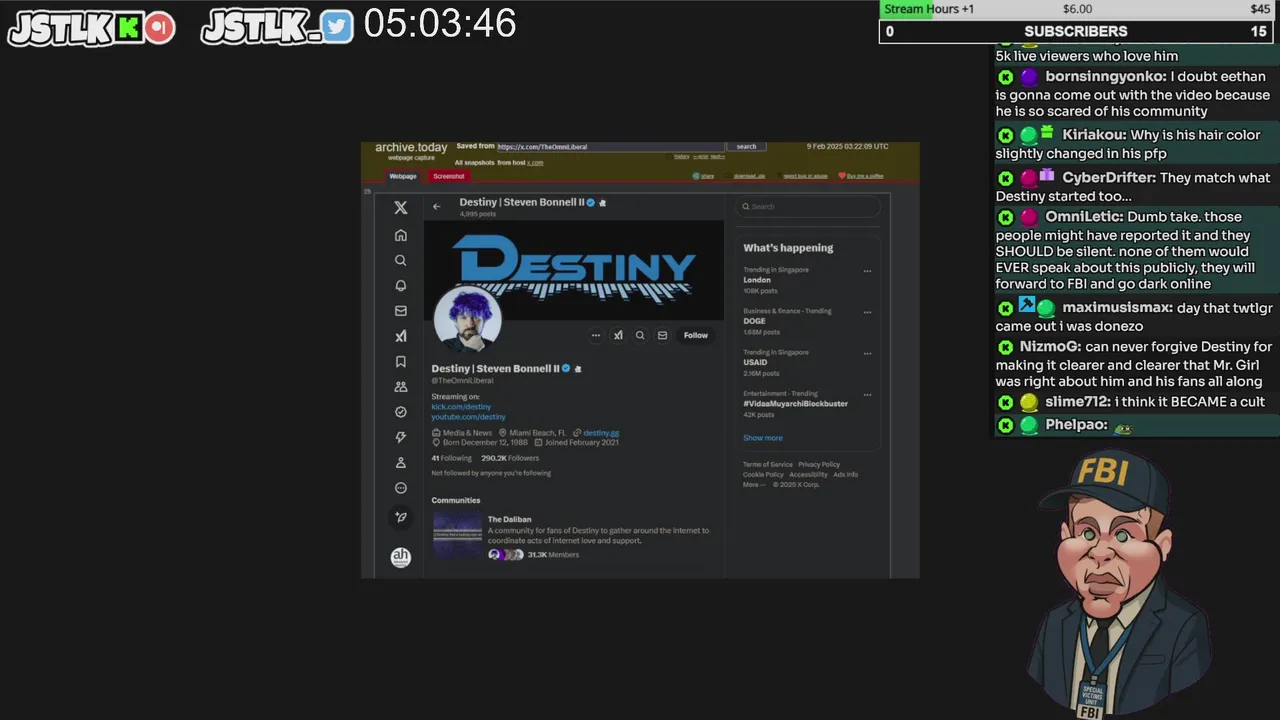This screenshot has width=1280, height=720.
Task: Open Terms of Service footer link
Action: [768, 464]
